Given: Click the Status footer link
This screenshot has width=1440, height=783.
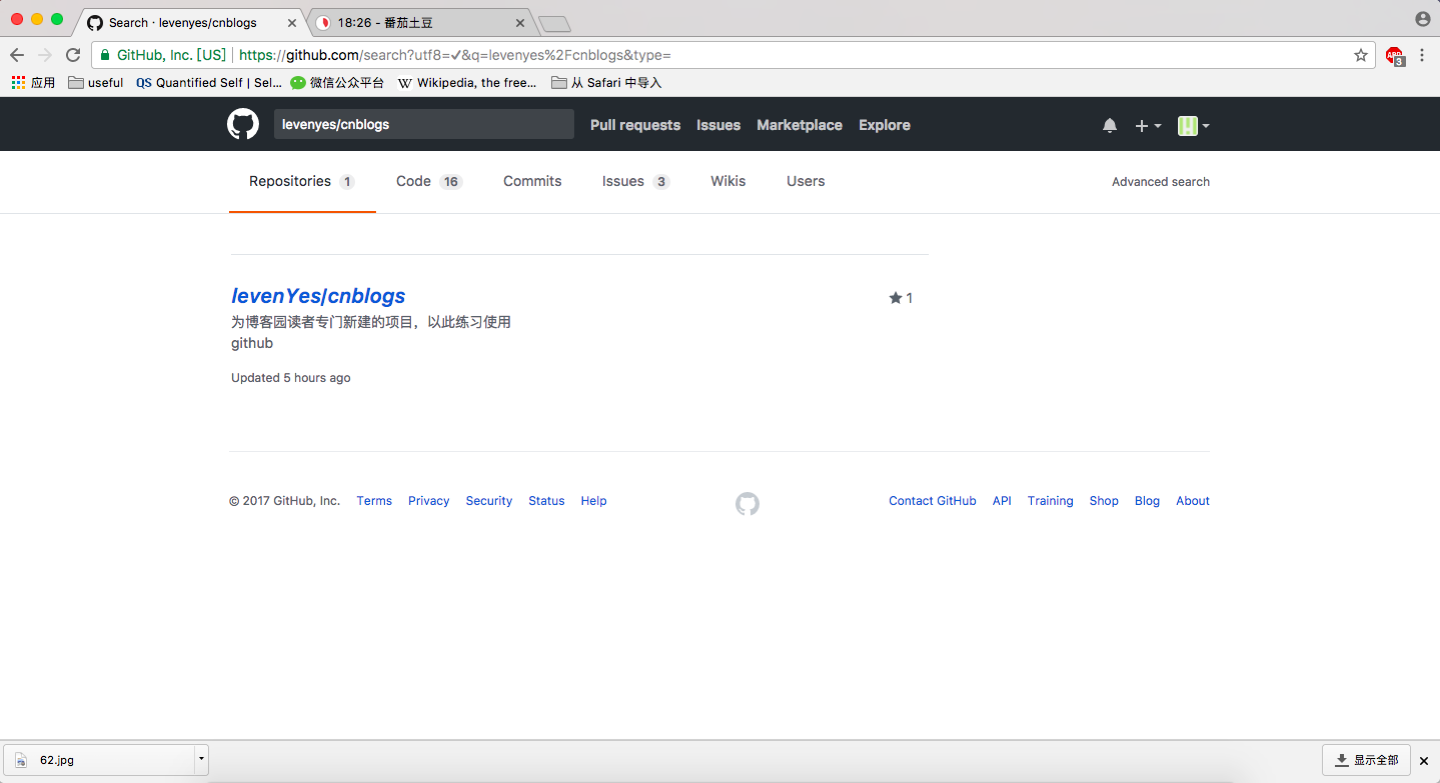Looking at the screenshot, I should 547,501.
